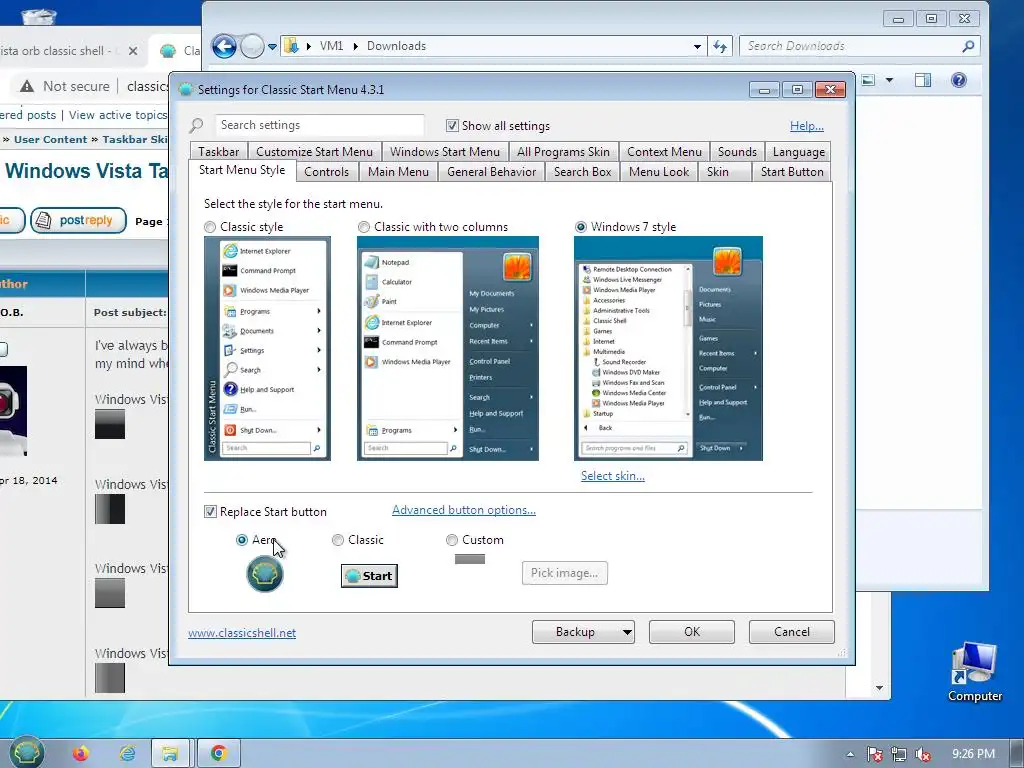This screenshot has height=768, width=1024.
Task: Open the Menu Look tab
Action: click(x=658, y=172)
